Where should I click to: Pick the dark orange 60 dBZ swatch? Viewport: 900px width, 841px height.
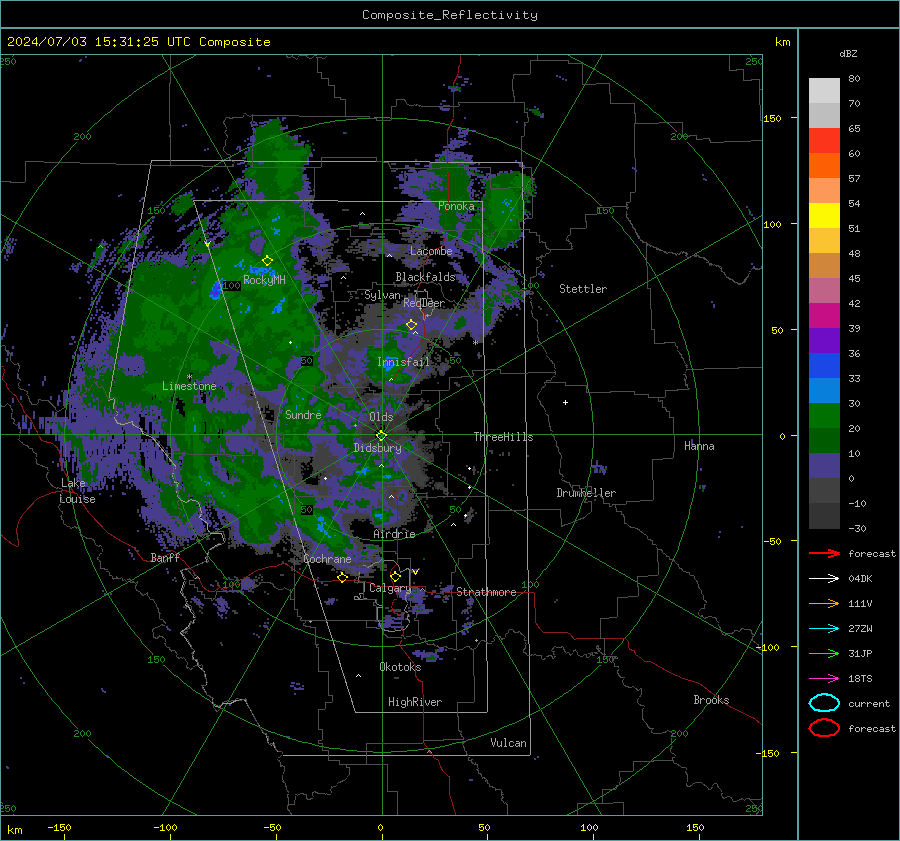[824, 165]
